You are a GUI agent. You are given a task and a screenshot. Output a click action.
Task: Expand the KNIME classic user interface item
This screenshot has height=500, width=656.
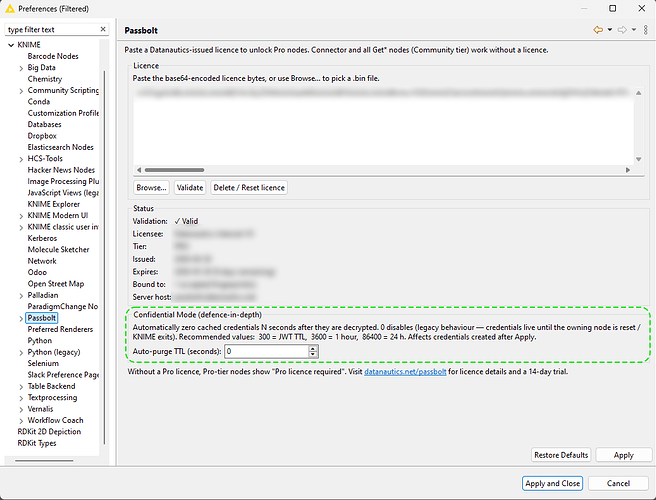point(21,227)
